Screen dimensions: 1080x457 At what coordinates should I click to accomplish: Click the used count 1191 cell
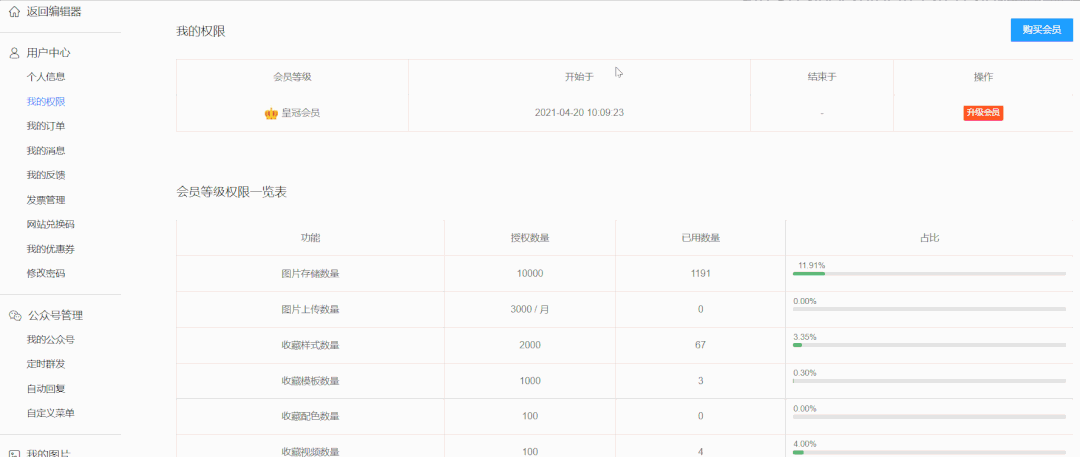(700, 274)
